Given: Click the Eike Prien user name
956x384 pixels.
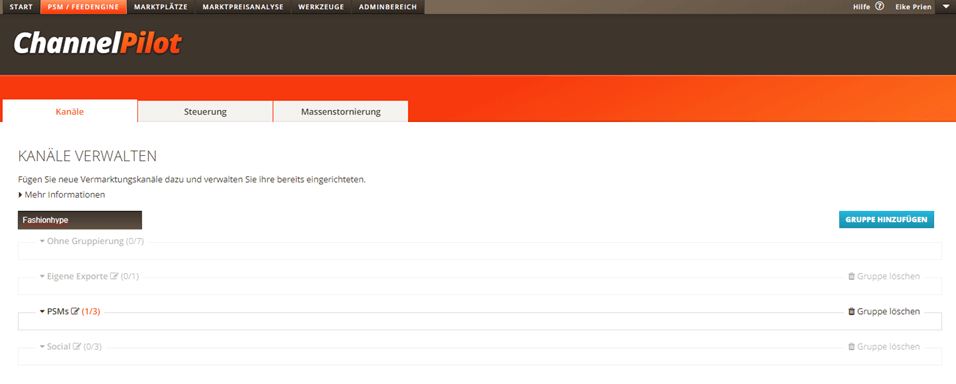Looking at the screenshot, I should click(913, 7).
